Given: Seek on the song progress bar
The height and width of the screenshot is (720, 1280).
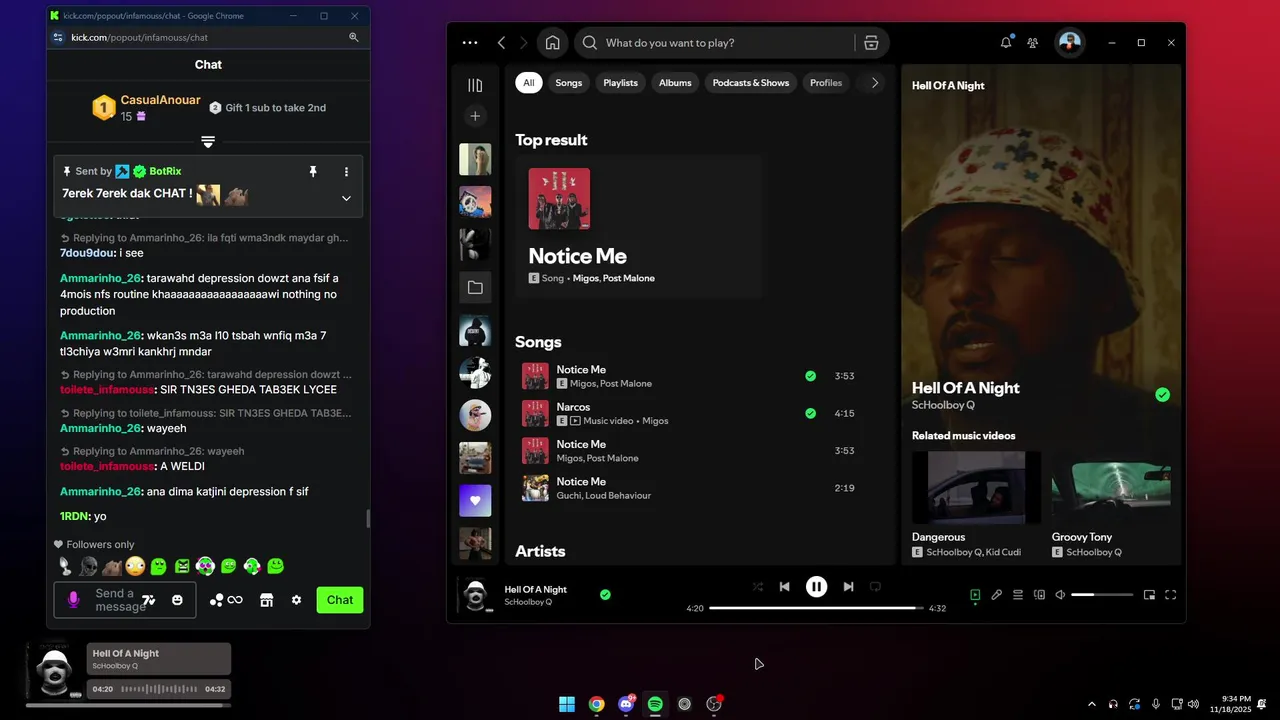Looking at the screenshot, I should (x=816, y=608).
